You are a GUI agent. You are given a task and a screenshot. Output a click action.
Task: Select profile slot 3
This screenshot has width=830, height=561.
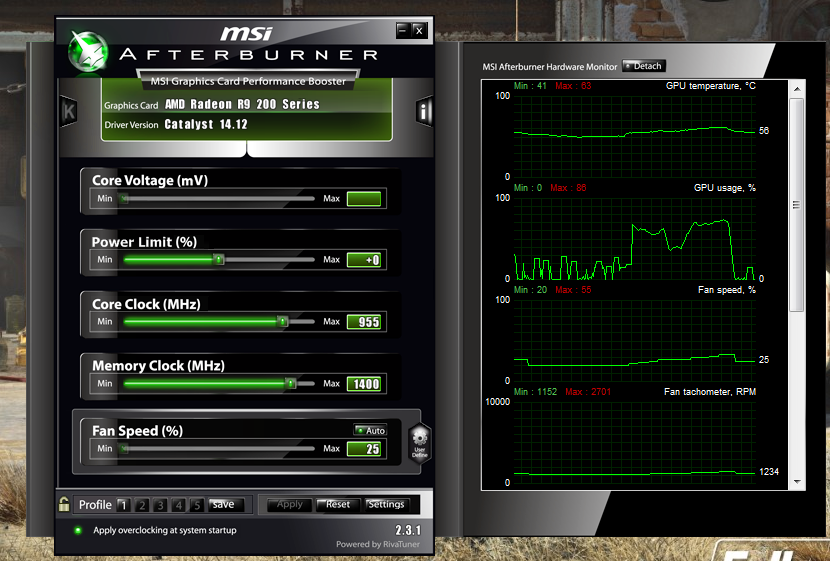(160, 505)
